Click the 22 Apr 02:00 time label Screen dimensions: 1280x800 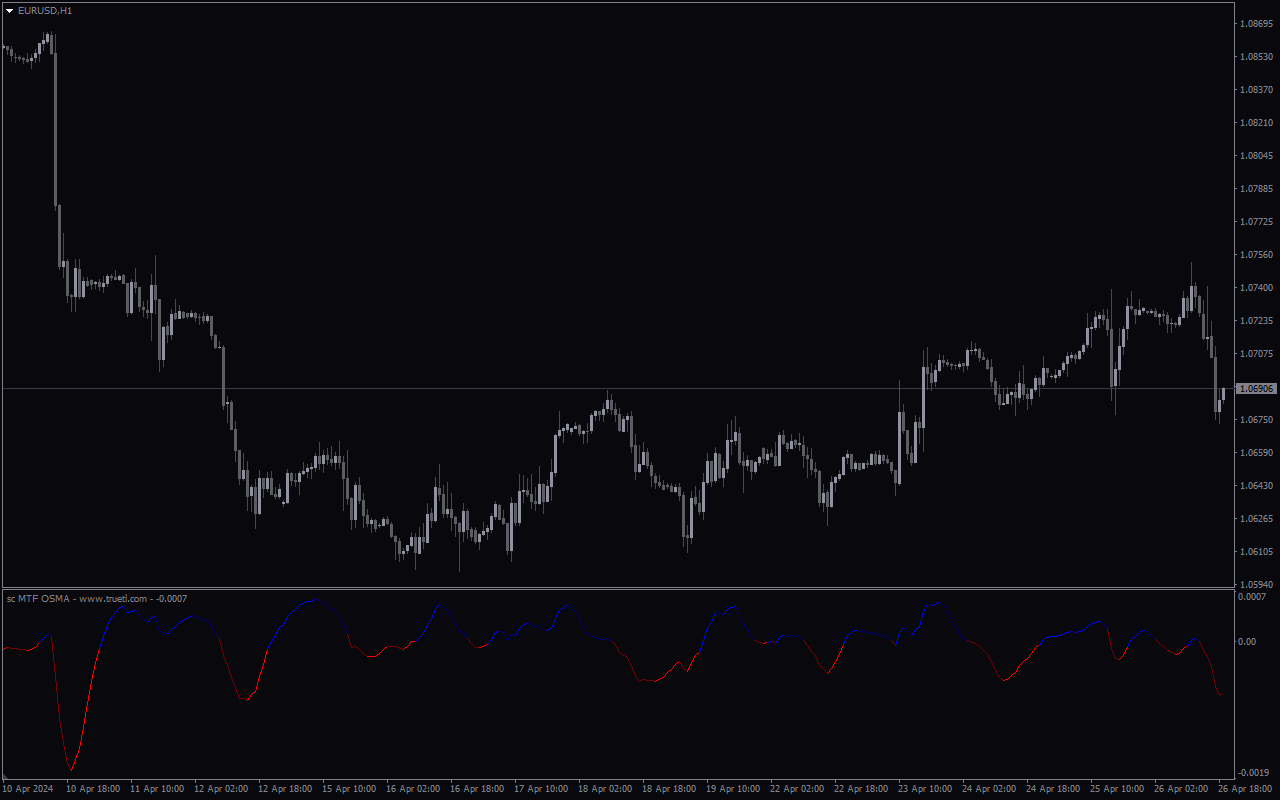[797, 789]
